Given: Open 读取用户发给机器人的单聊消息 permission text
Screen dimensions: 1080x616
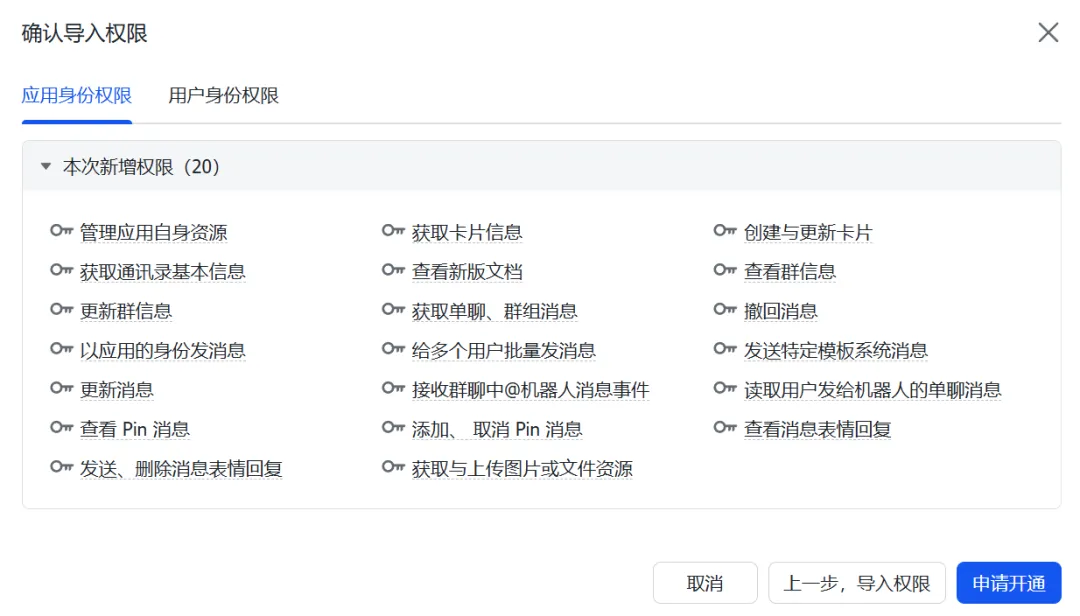Looking at the screenshot, I should [x=873, y=389].
